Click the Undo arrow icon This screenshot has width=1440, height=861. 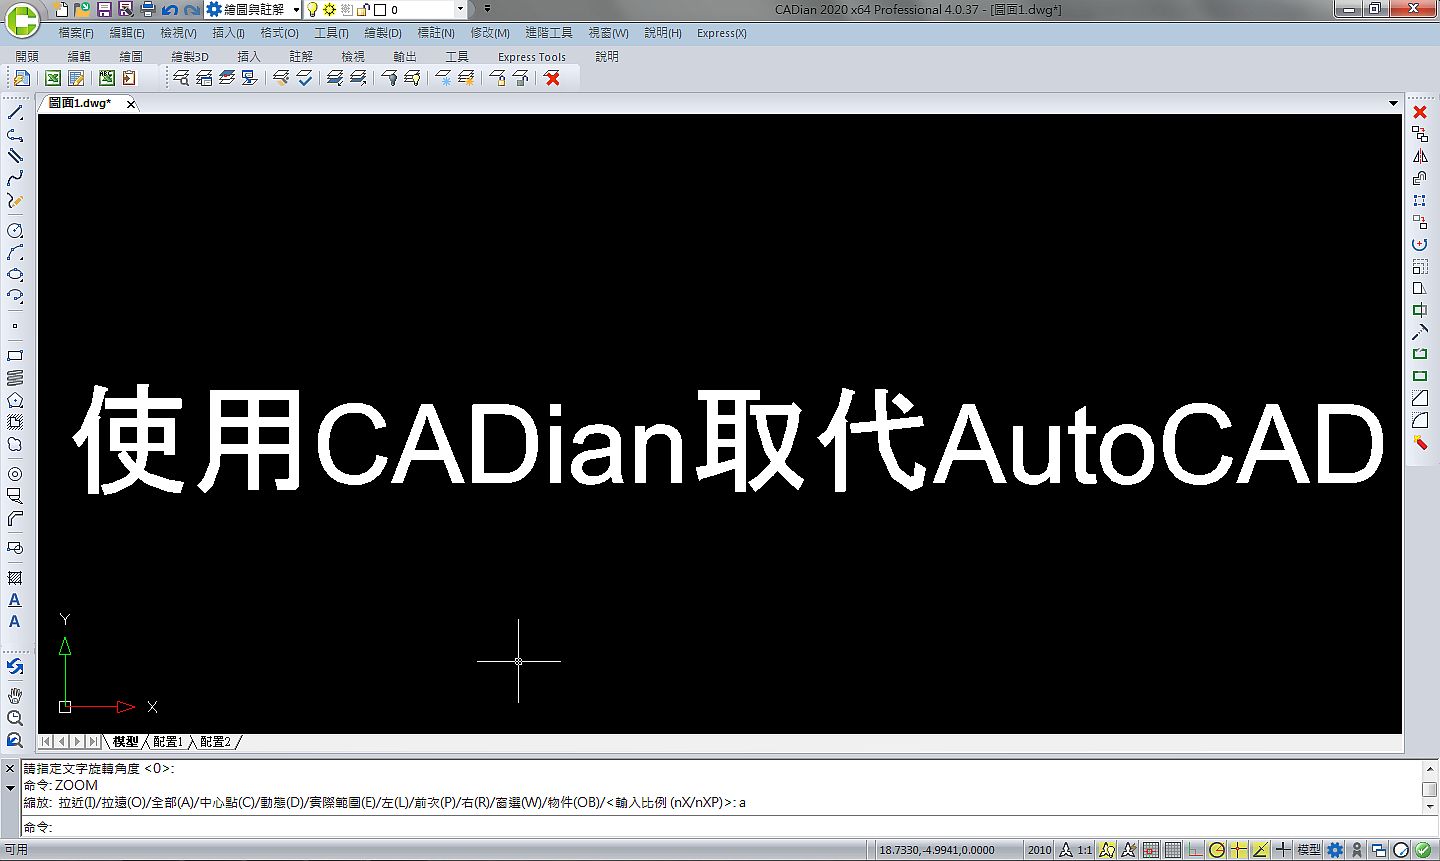[170, 10]
